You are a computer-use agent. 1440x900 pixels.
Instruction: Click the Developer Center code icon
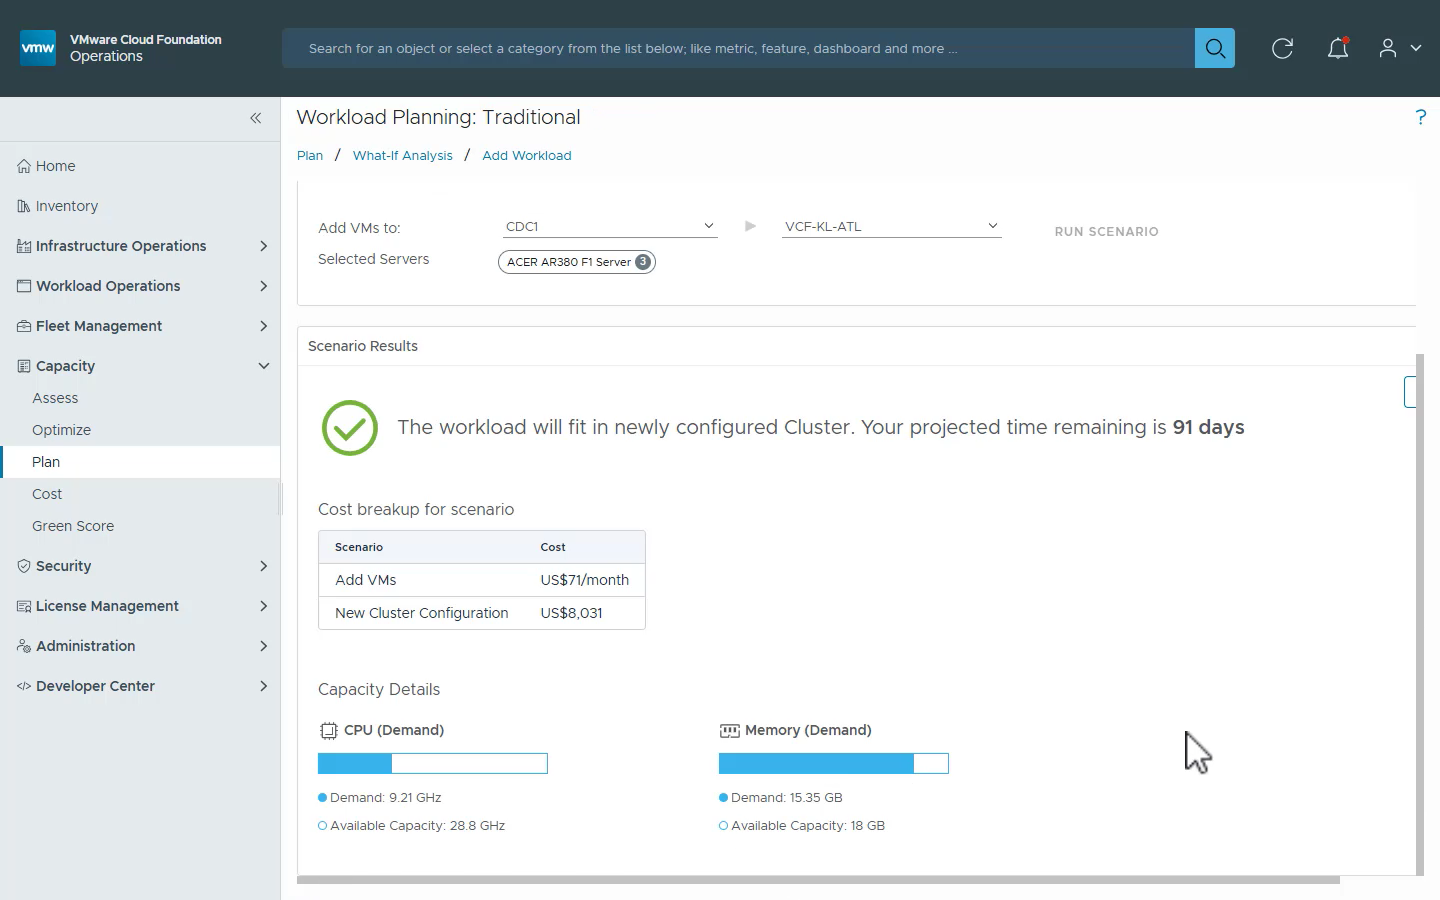pyautogui.click(x=24, y=686)
